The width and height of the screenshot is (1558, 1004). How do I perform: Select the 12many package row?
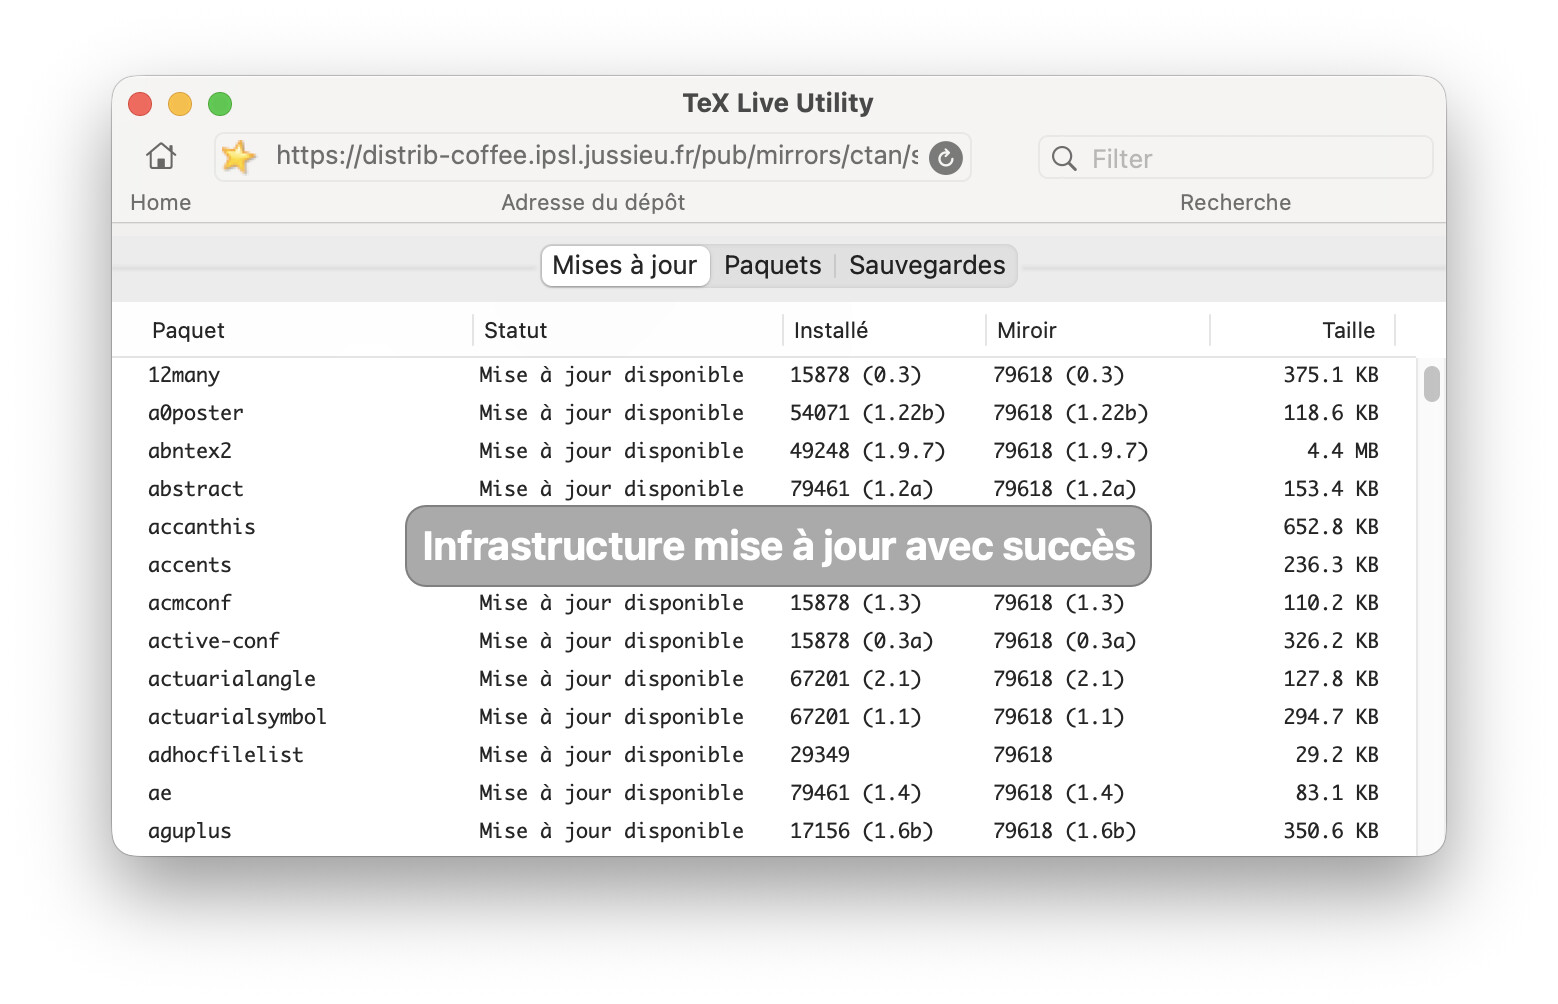[x=764, y=375]
